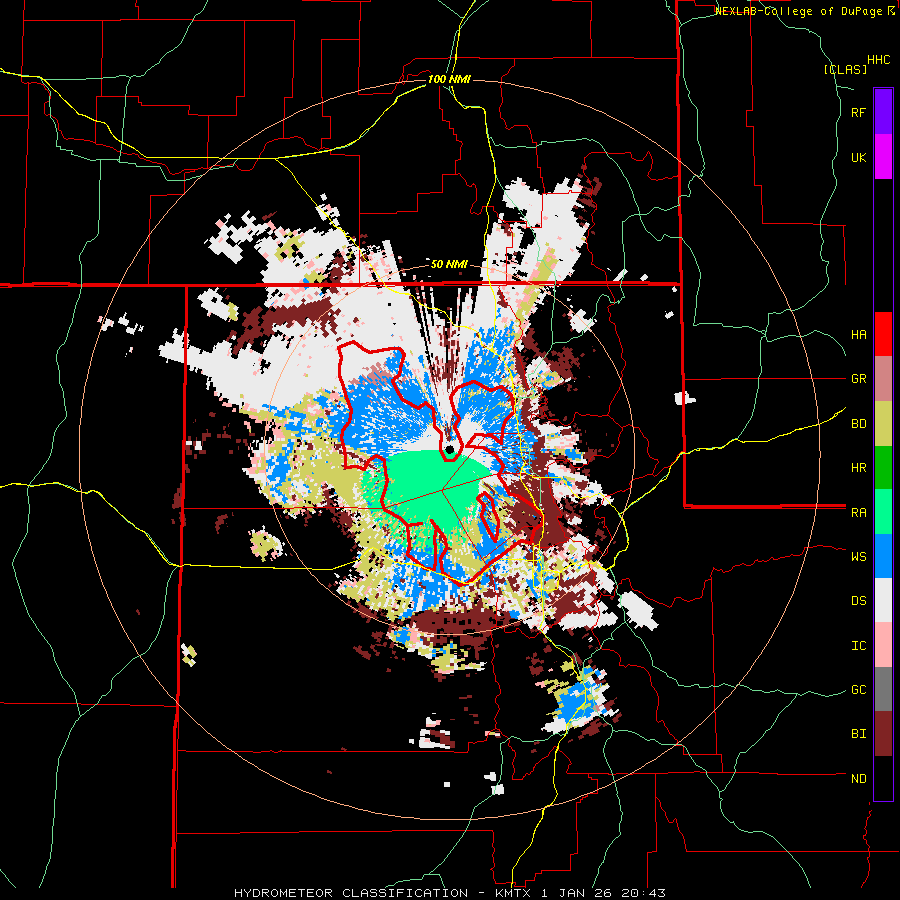Click the [CLAS] label above legend

point(845,69)
